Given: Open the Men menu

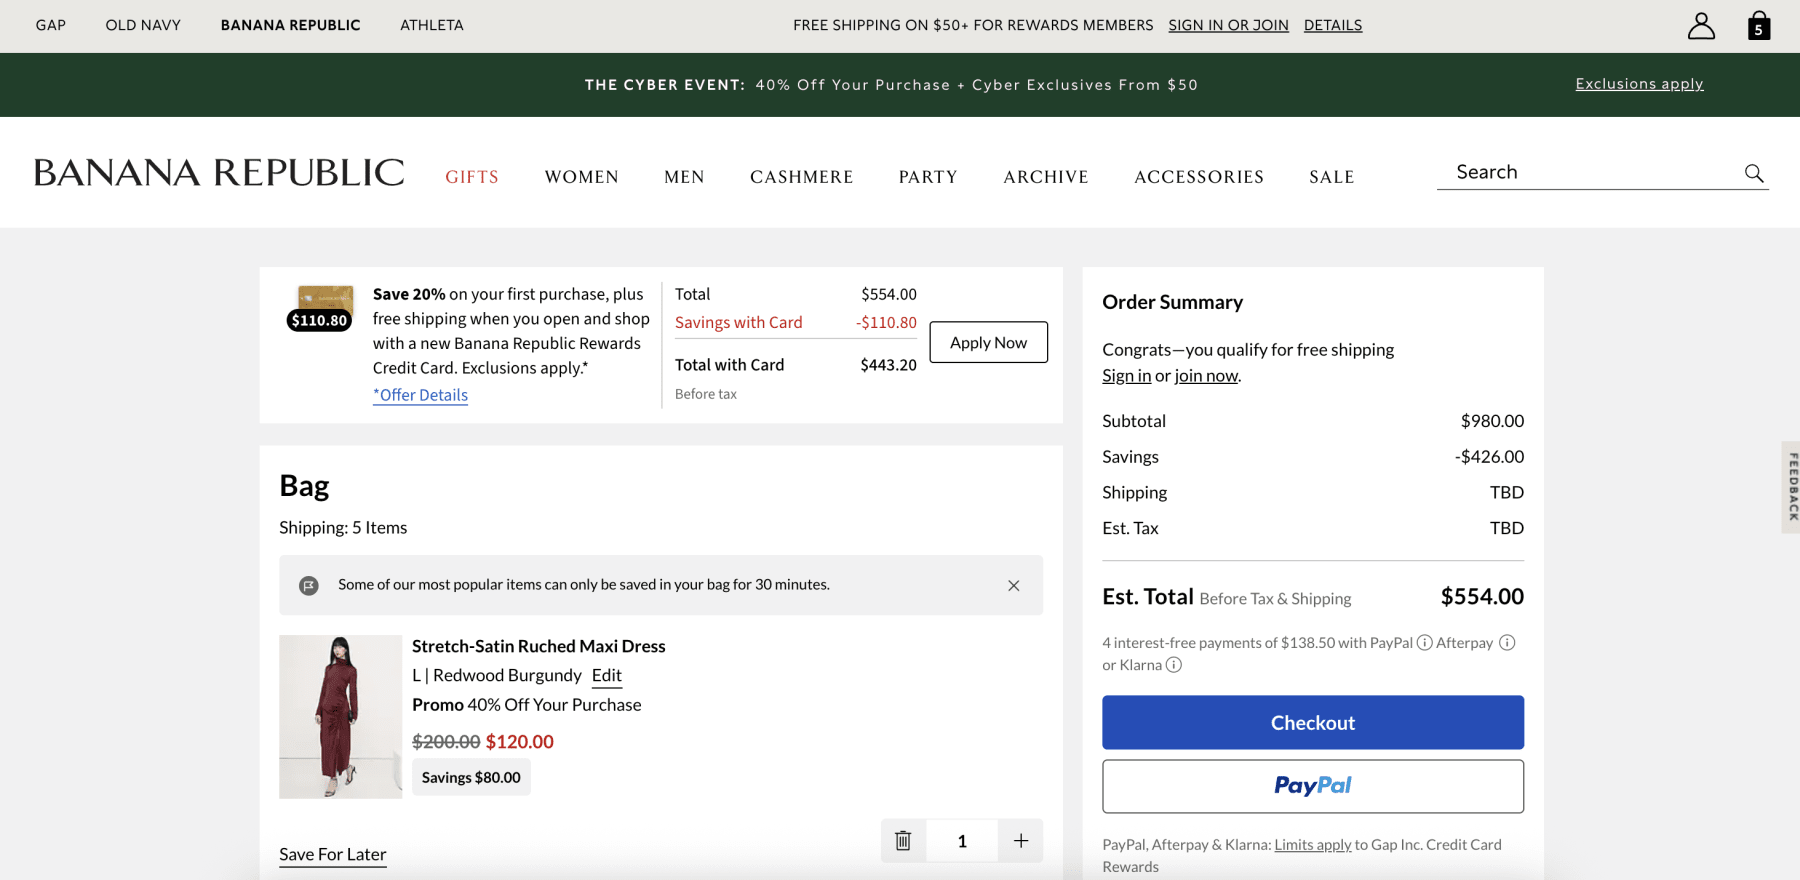Looking at the screenshot, I should pyautogui.click(x=684, y=177).
